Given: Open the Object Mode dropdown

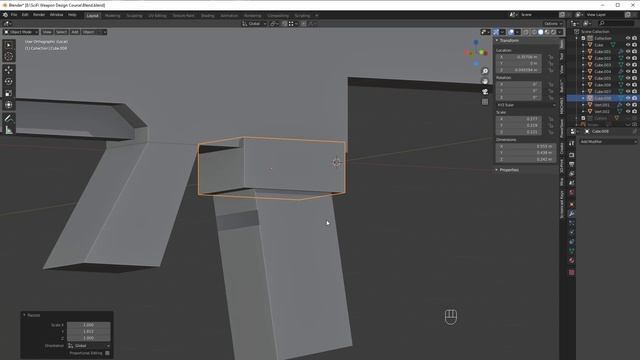Looking at the screenshot, I should 21,32.
